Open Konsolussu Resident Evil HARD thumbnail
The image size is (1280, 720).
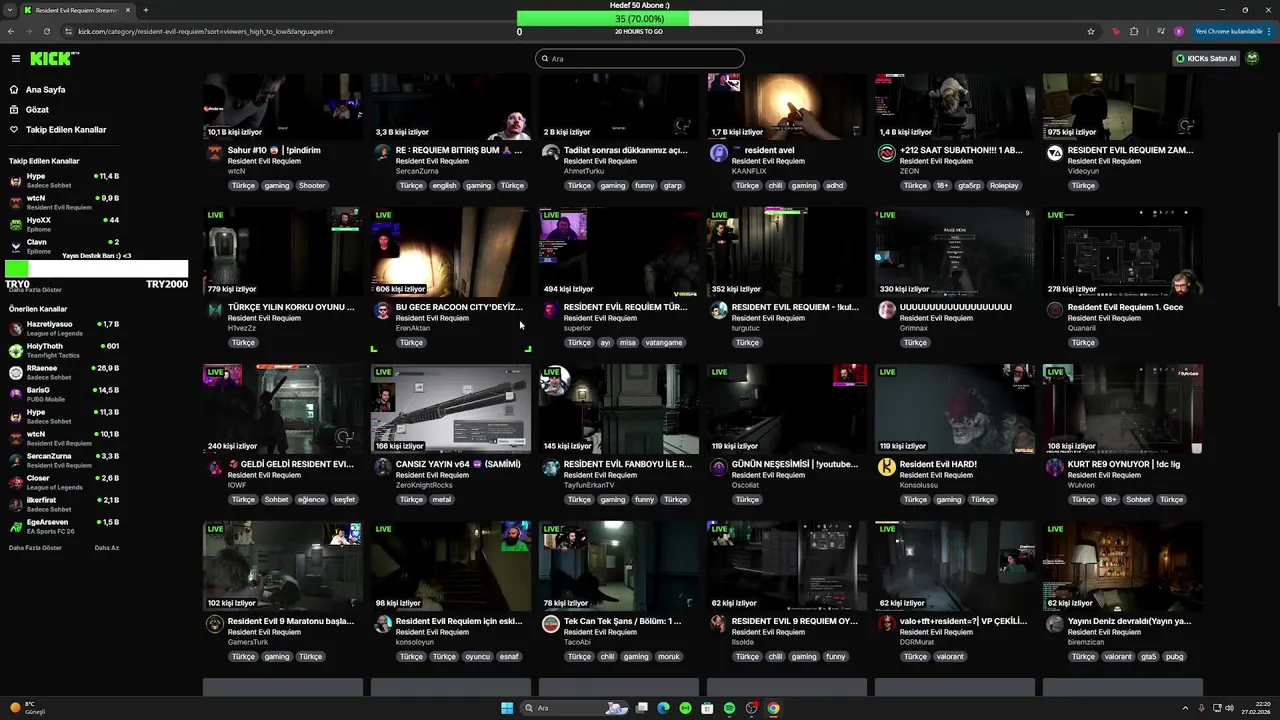(955, 409)
